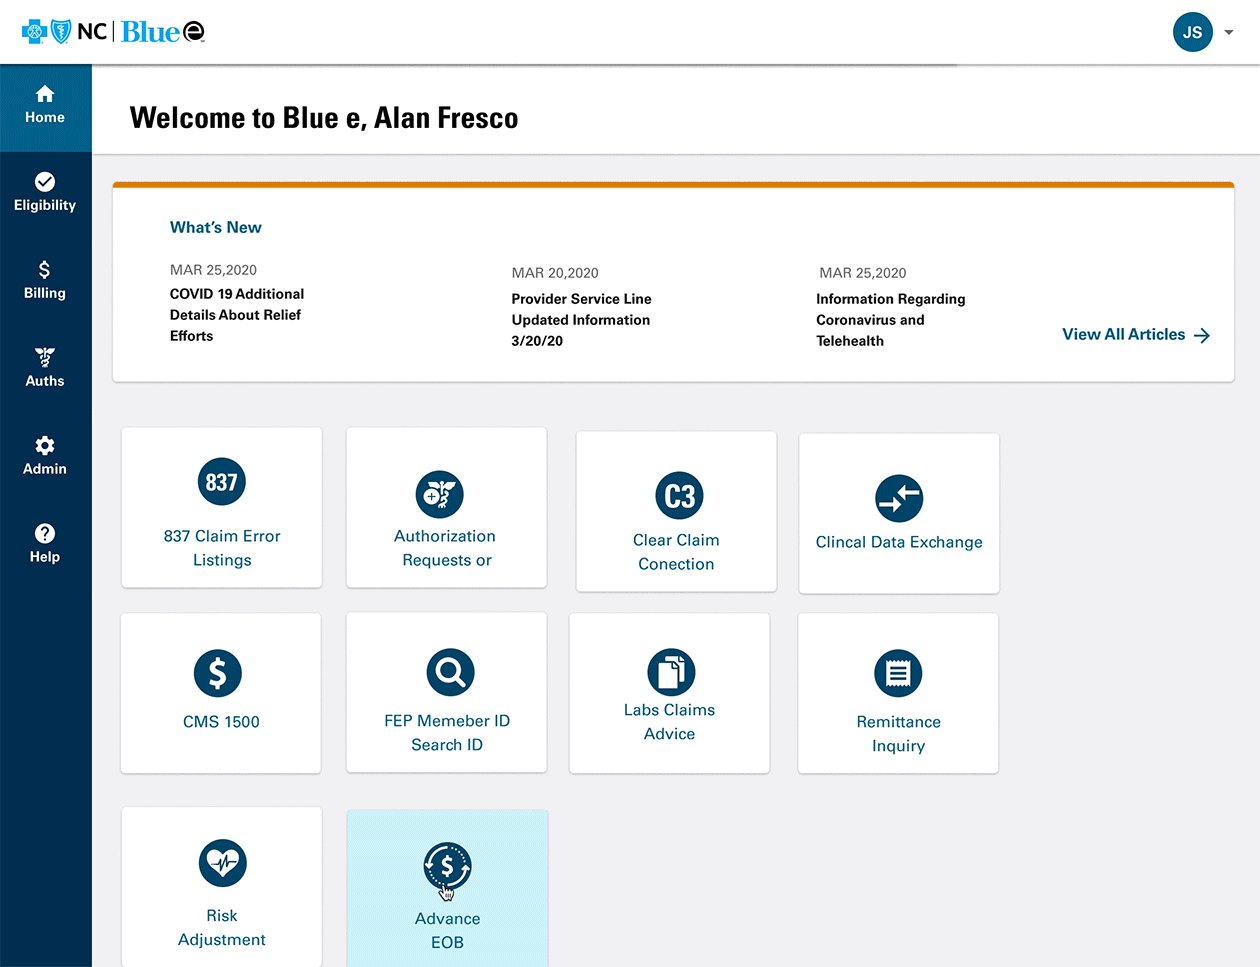The height and width of the screenshot is (967, 1260).
Task: Click the View All Articles arrow icon
Action: click(1202, 335)
